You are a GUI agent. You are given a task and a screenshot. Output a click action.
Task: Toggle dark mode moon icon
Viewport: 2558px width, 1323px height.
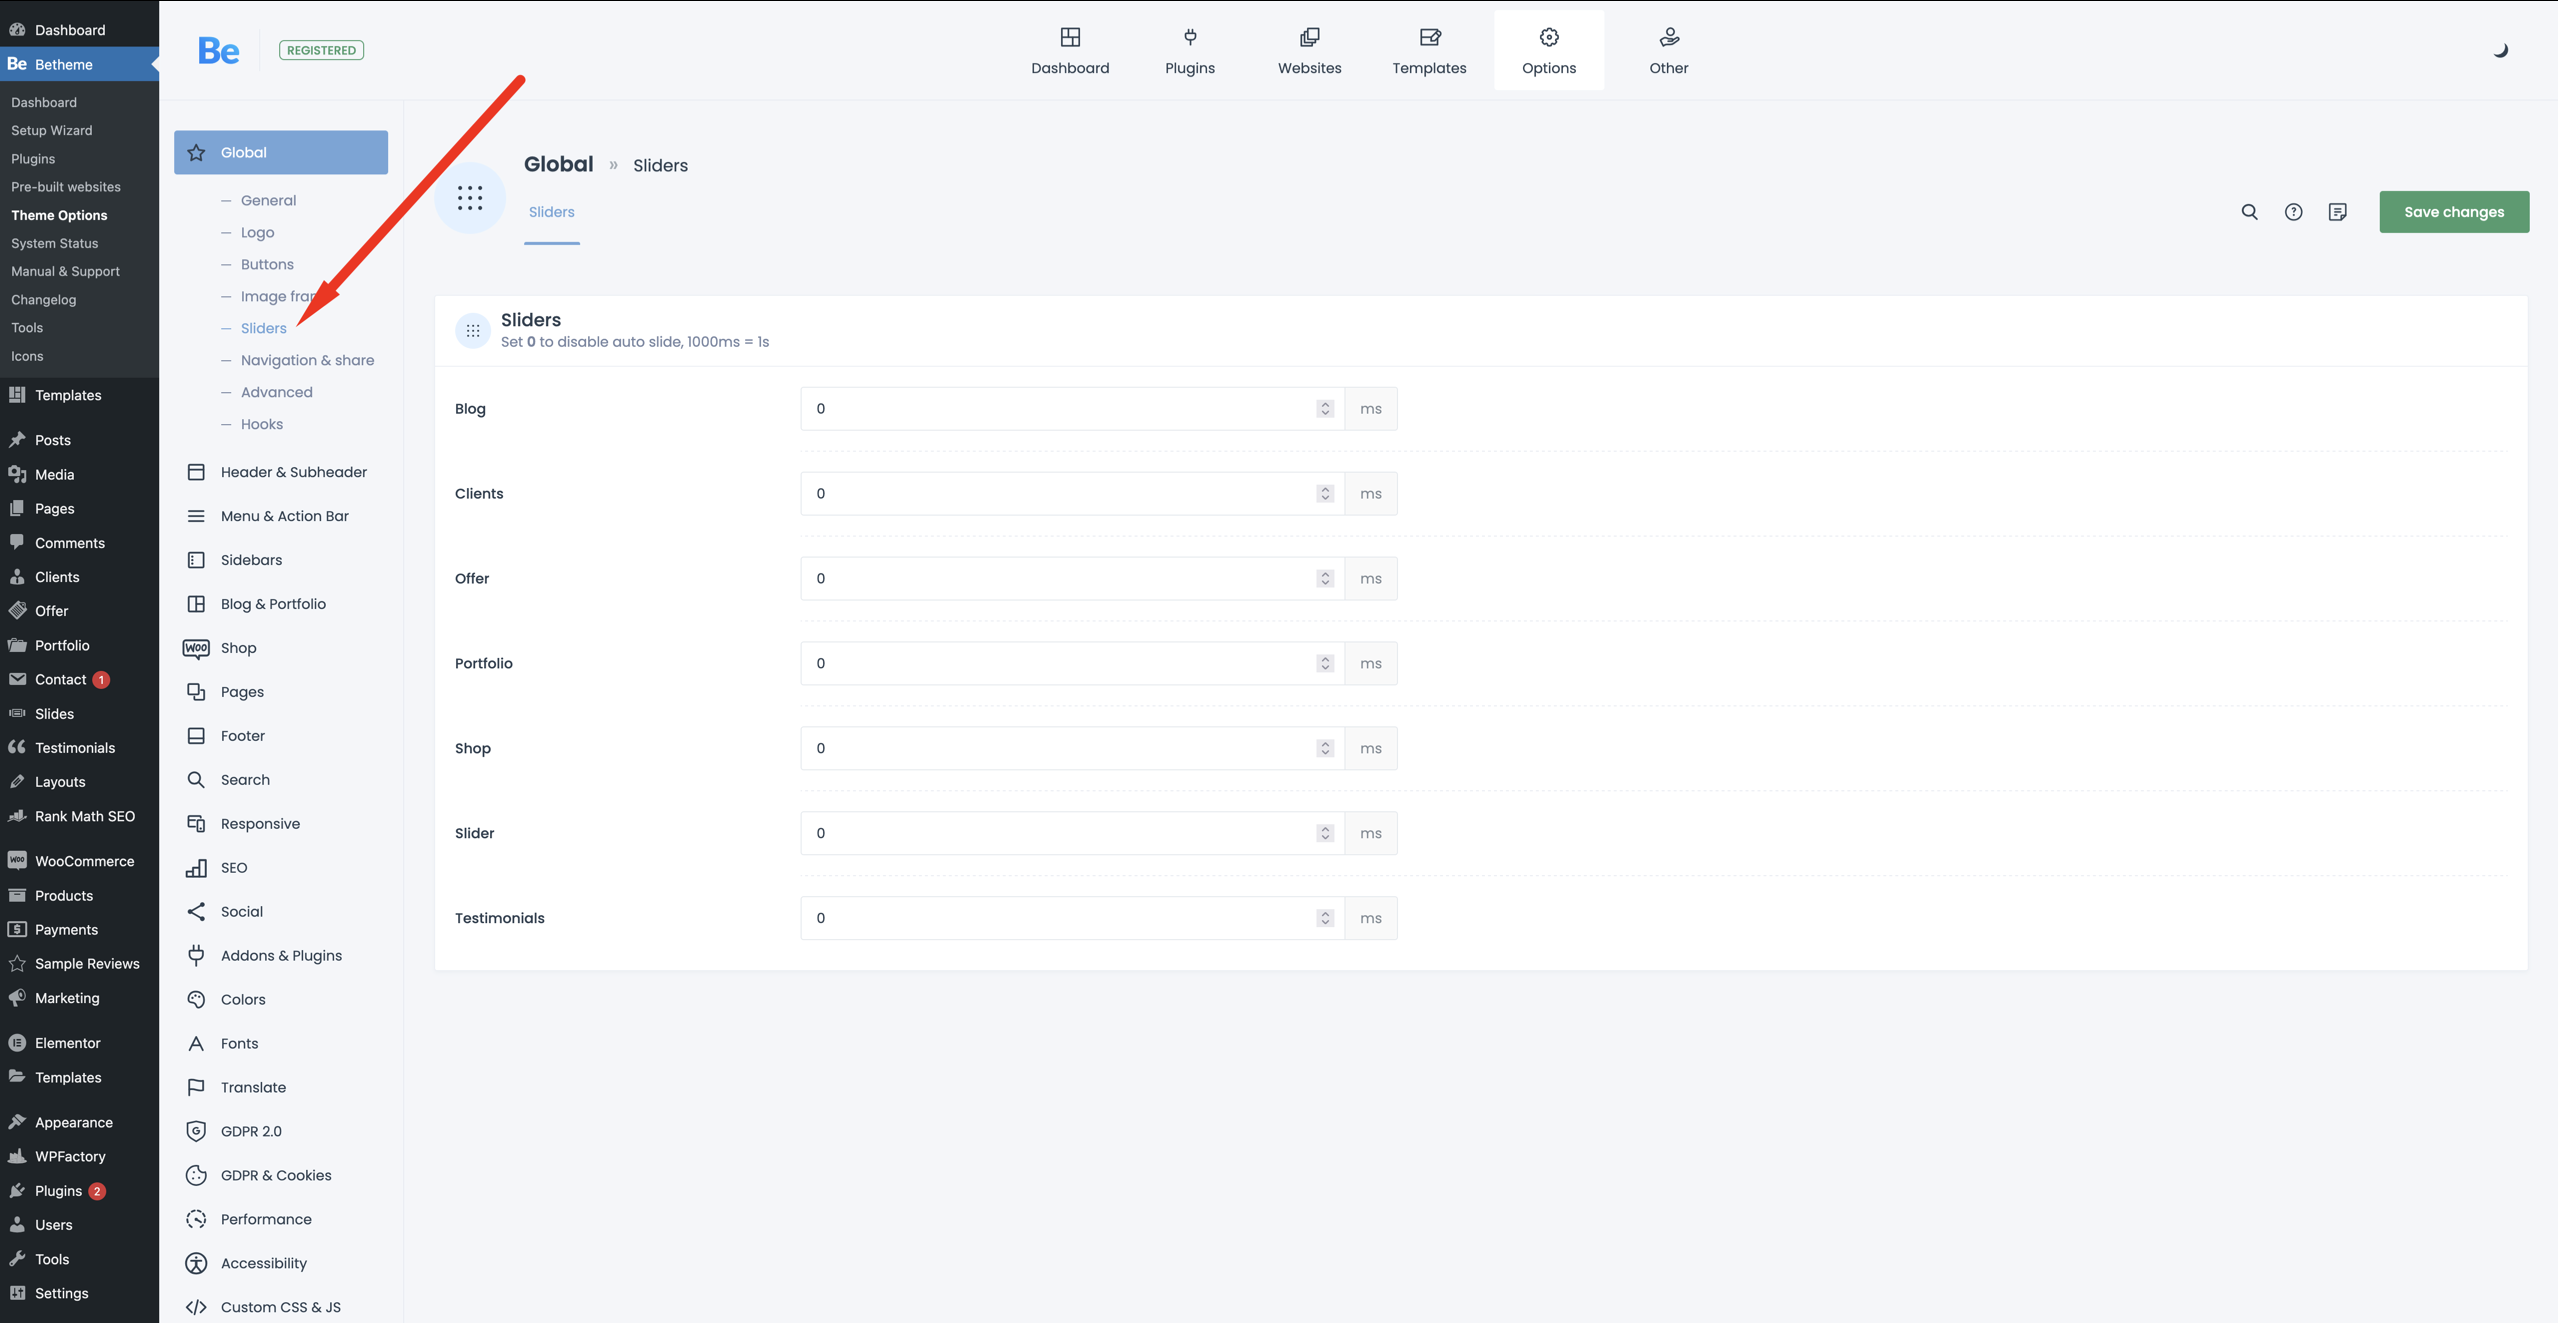coord(2500,50)
